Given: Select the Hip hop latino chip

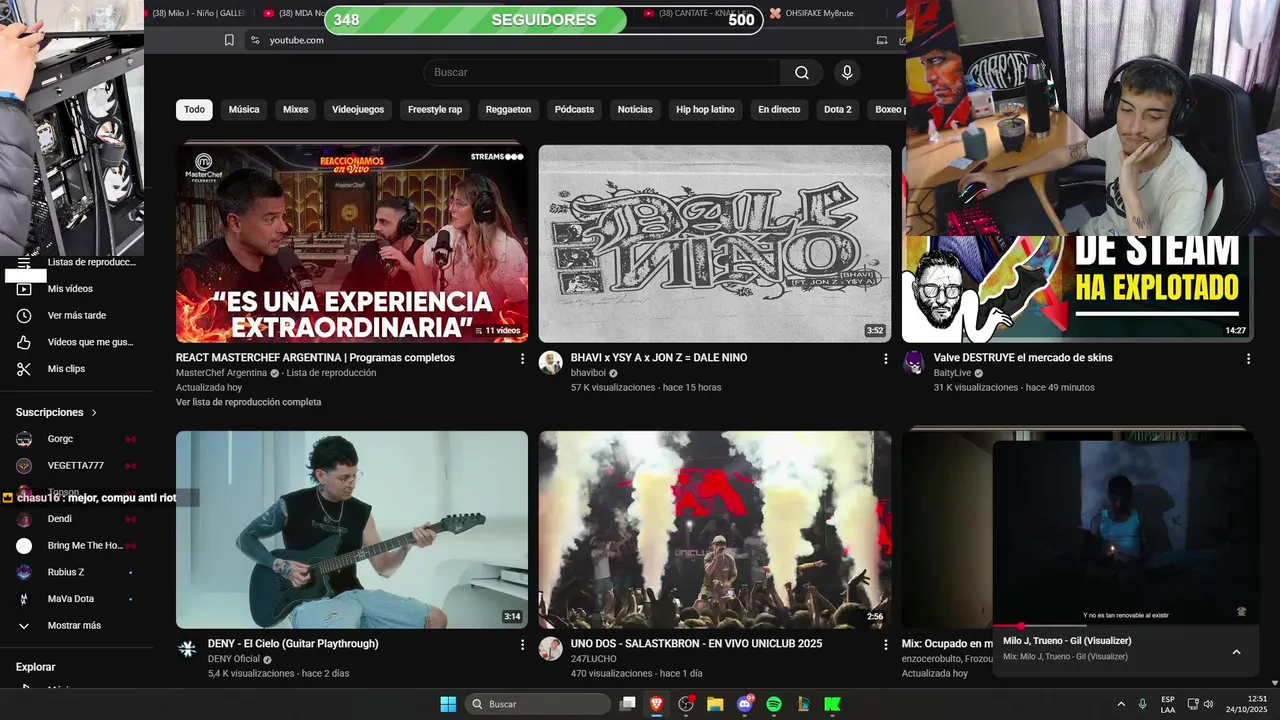Looking at the screenshot, I should coord(705,110).
